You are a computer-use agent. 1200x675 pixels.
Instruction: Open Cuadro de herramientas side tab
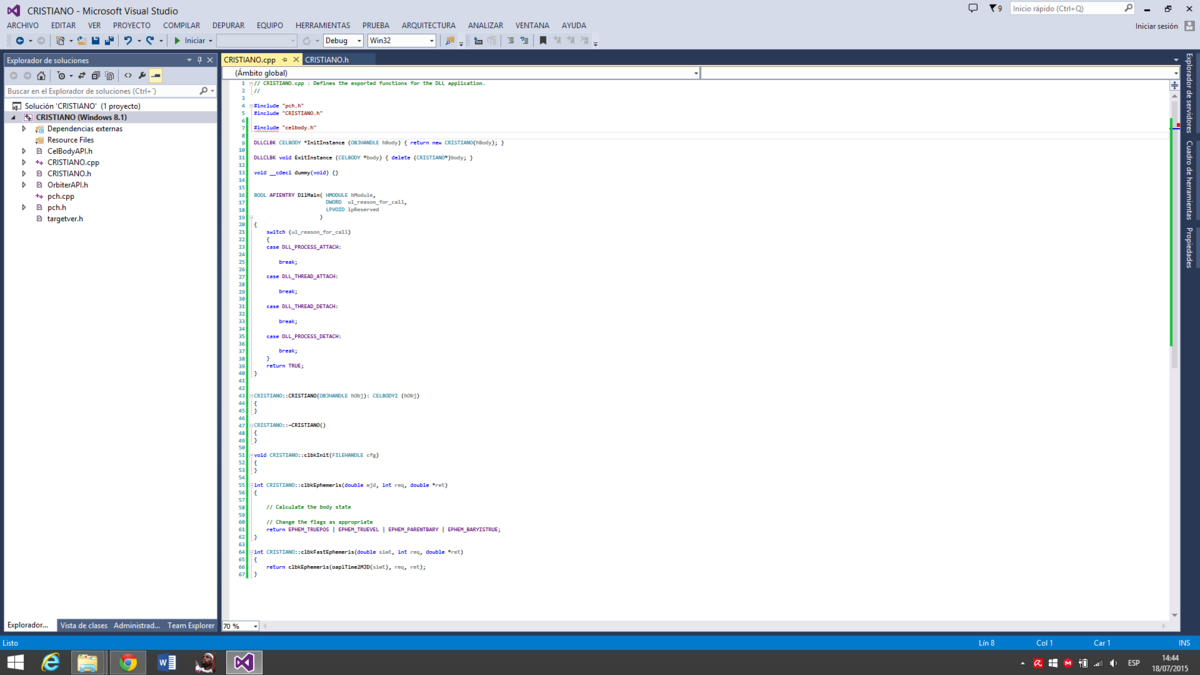coord(1189,181)
